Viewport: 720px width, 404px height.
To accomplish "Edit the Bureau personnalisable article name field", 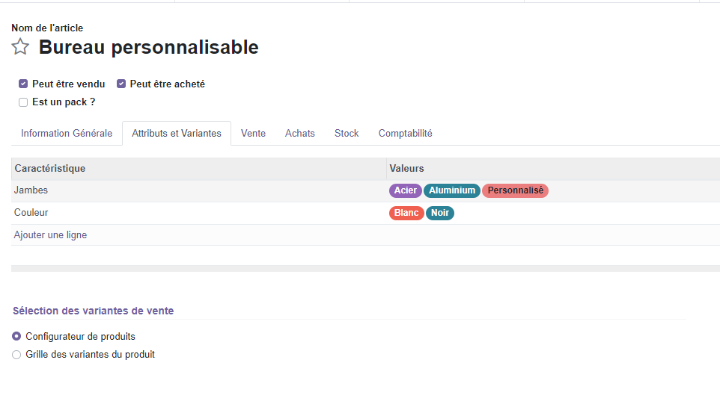I will click(148, 47).
